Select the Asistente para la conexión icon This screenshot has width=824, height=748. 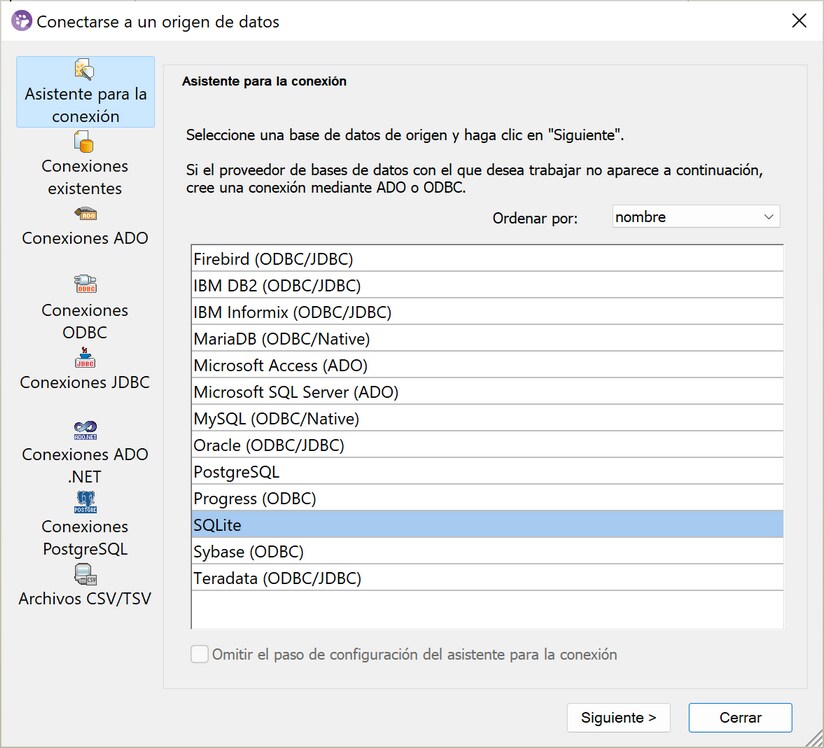coord(85,70)
